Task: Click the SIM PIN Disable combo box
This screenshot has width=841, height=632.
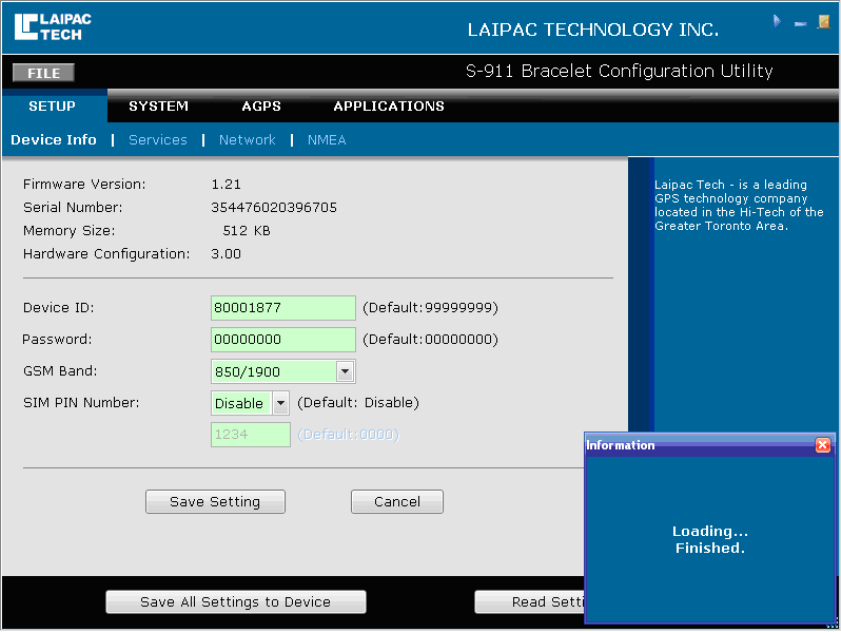Action: (250, 403)
